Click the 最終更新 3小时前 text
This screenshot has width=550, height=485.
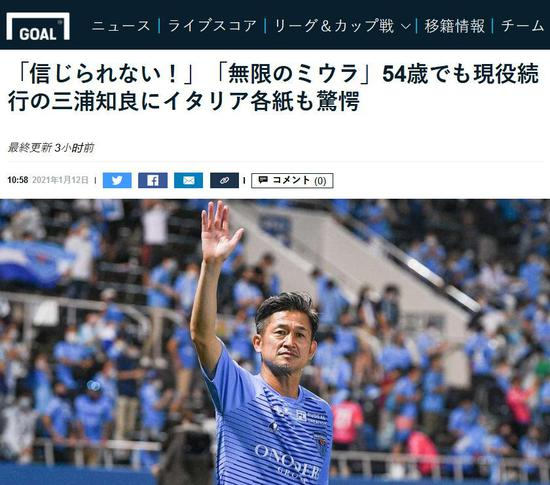coord(51,148)
